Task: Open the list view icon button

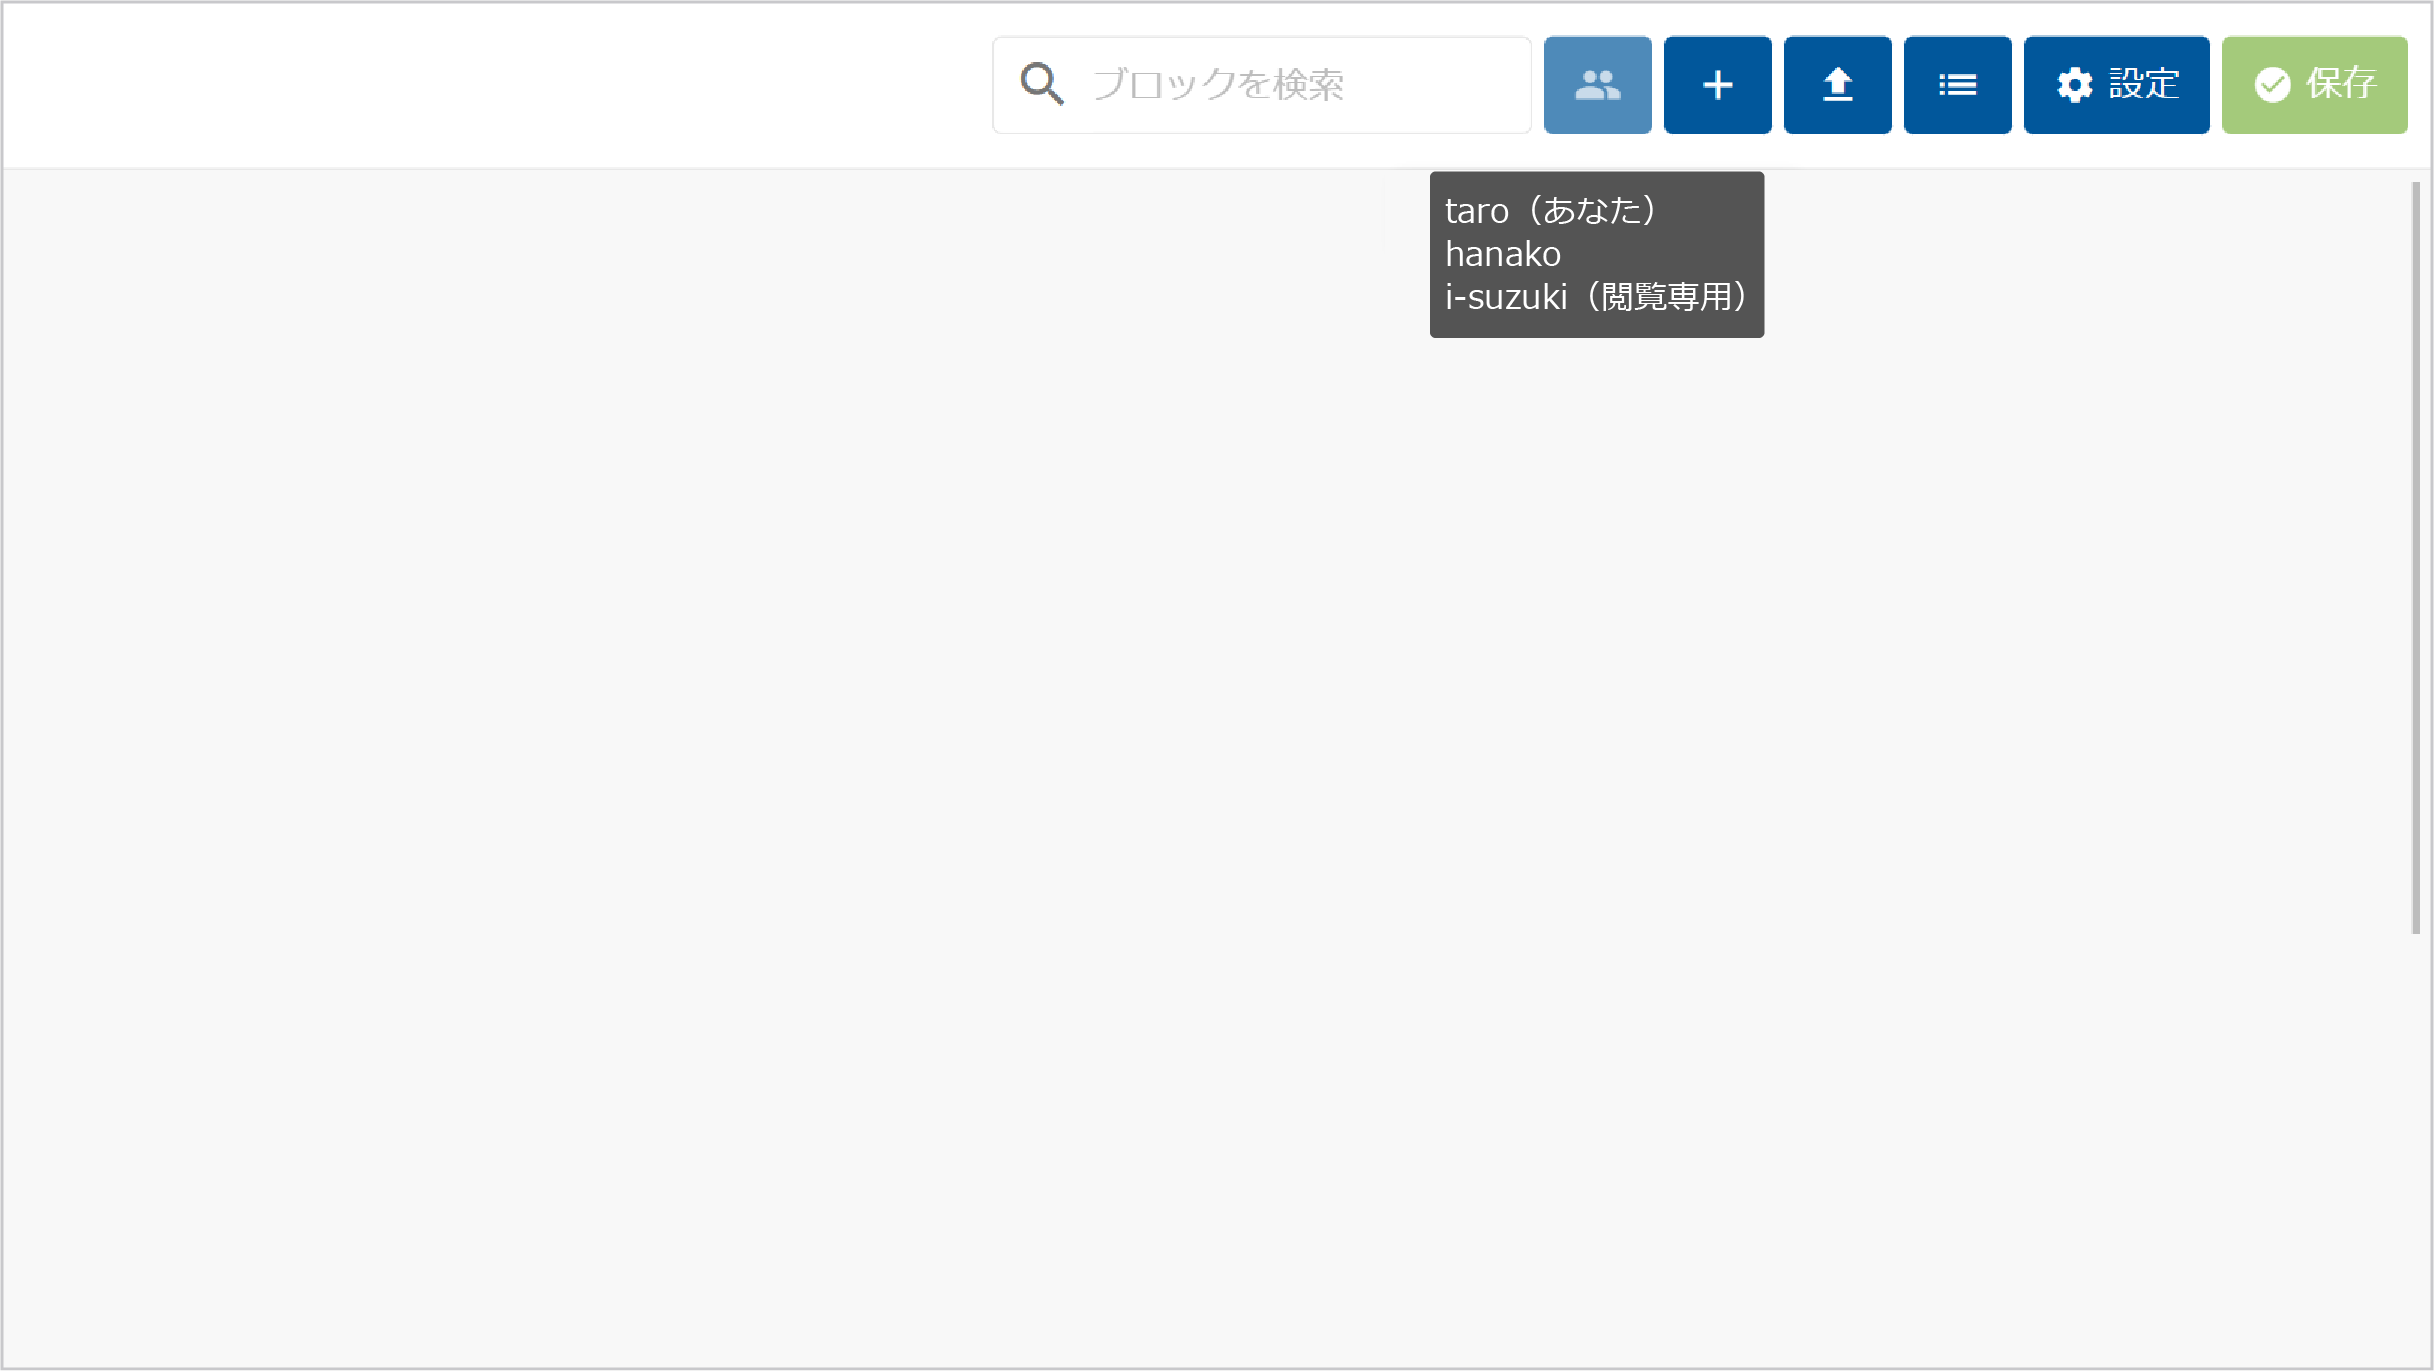Action: (1957, 85)
